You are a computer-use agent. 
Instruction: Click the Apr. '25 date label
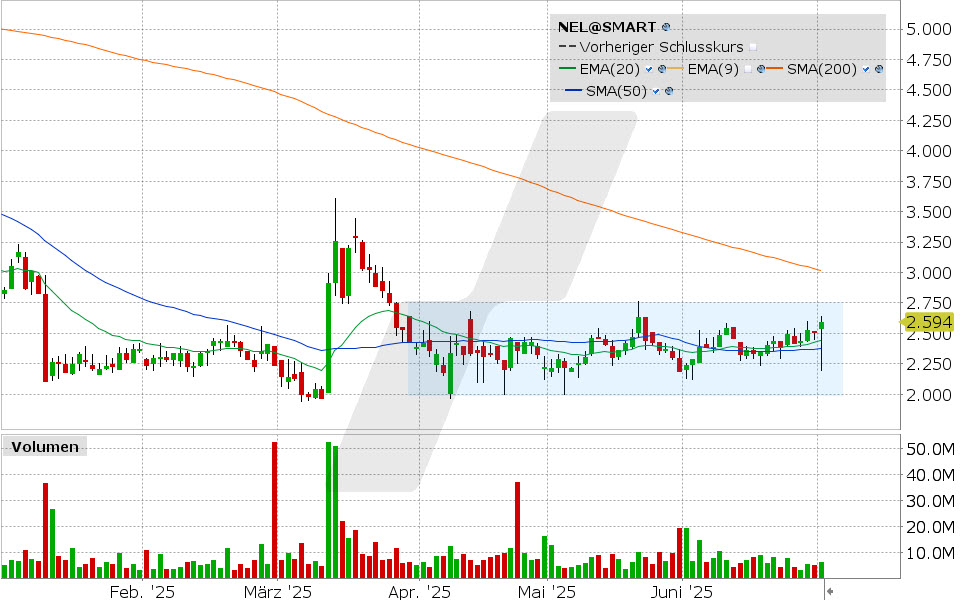pyautogui.click(x=419, y=592)
